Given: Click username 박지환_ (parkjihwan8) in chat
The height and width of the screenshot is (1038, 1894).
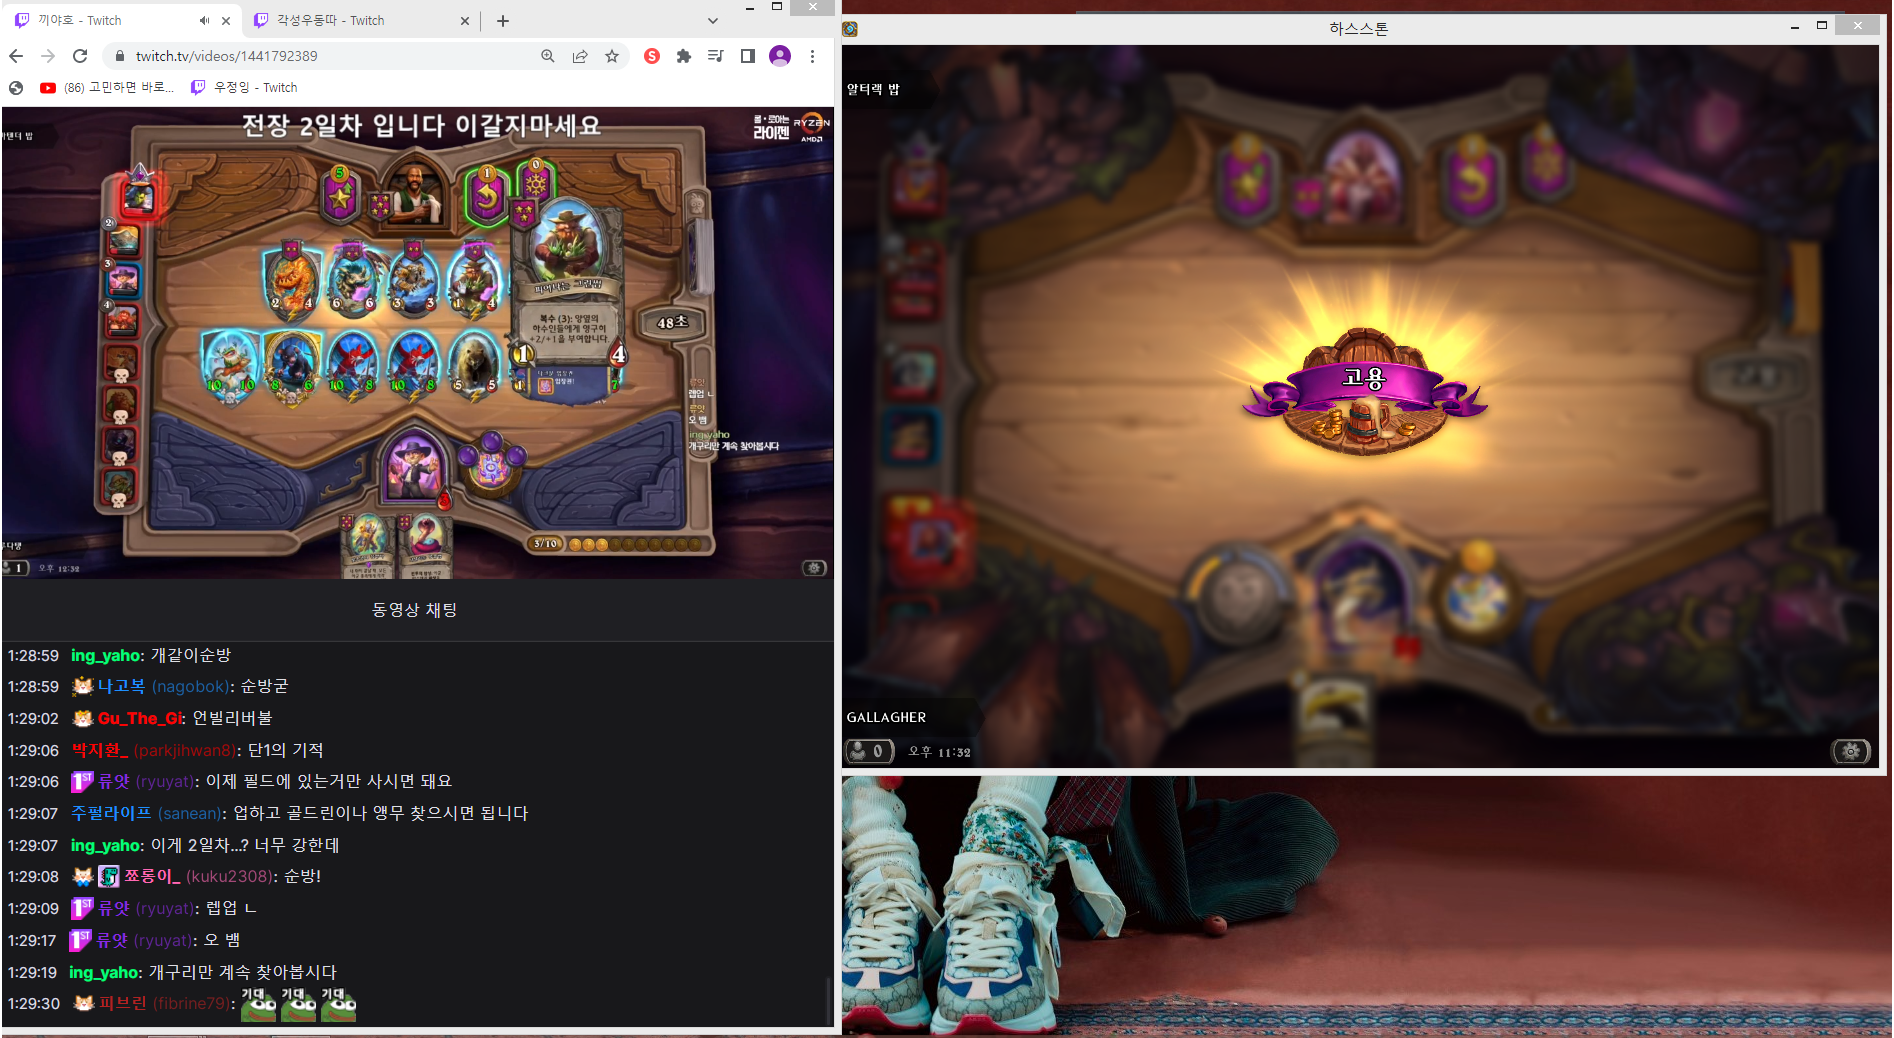Looking at the screenshot, I should (x=155, y=751).
